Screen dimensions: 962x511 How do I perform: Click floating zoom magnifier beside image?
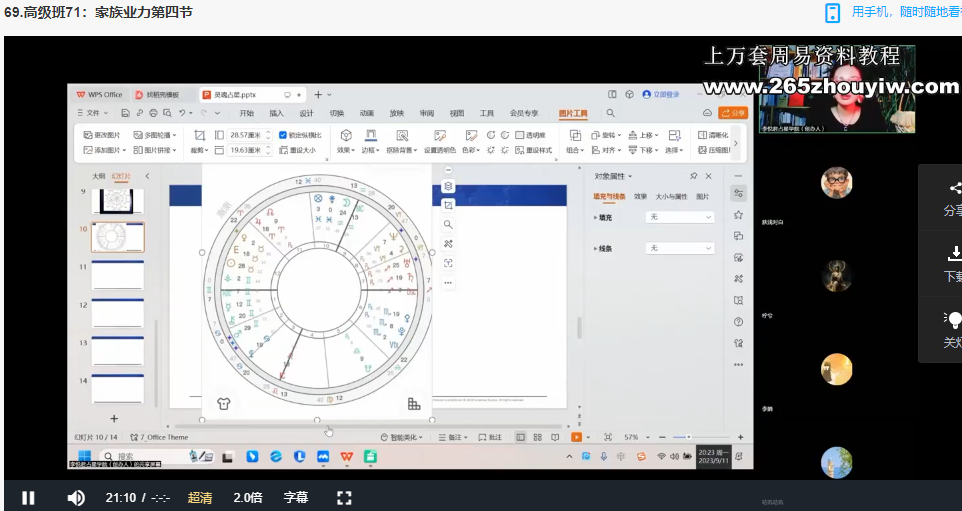click(448, 225)
